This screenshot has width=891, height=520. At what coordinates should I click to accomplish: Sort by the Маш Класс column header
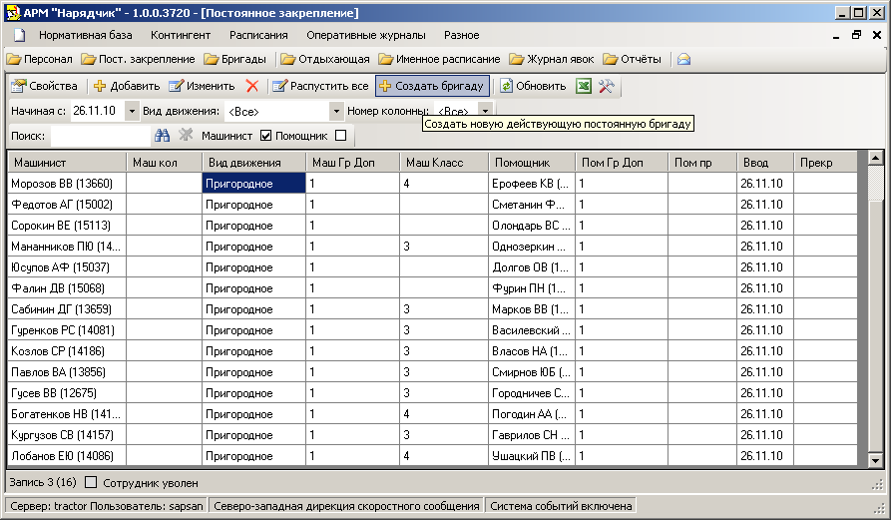tap(444, 163)
